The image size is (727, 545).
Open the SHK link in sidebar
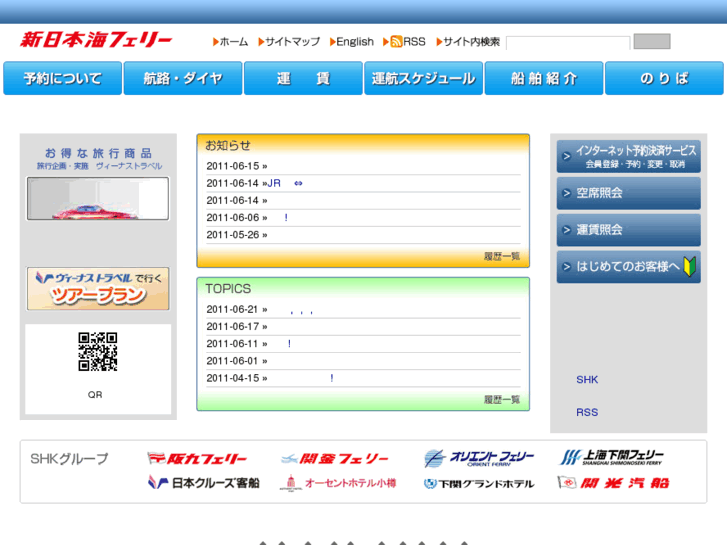[x=587, y=380]
